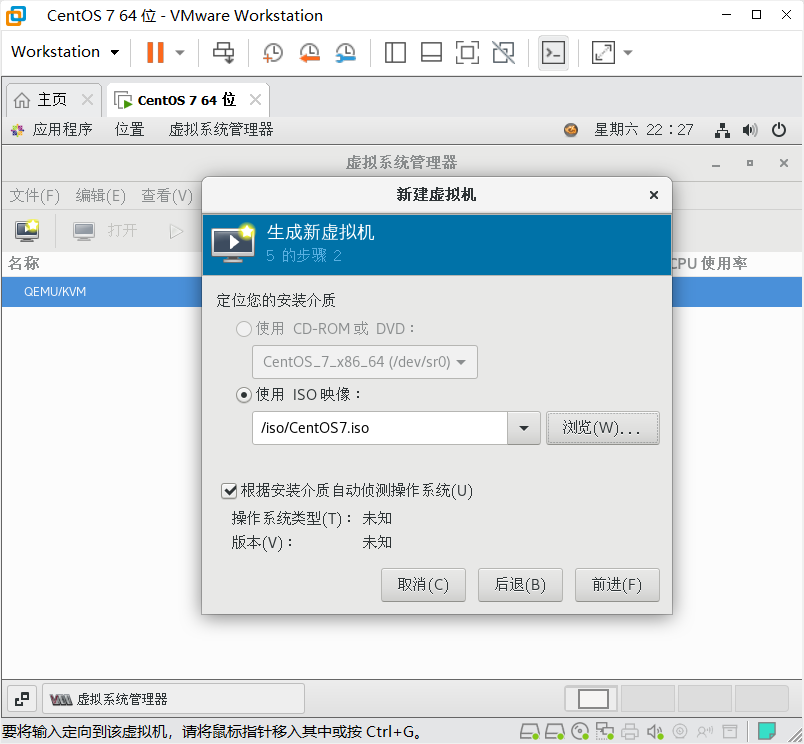Open the 文件(F) menu in virt-manager
Viewport: 804px width, 744px height.
34,195
